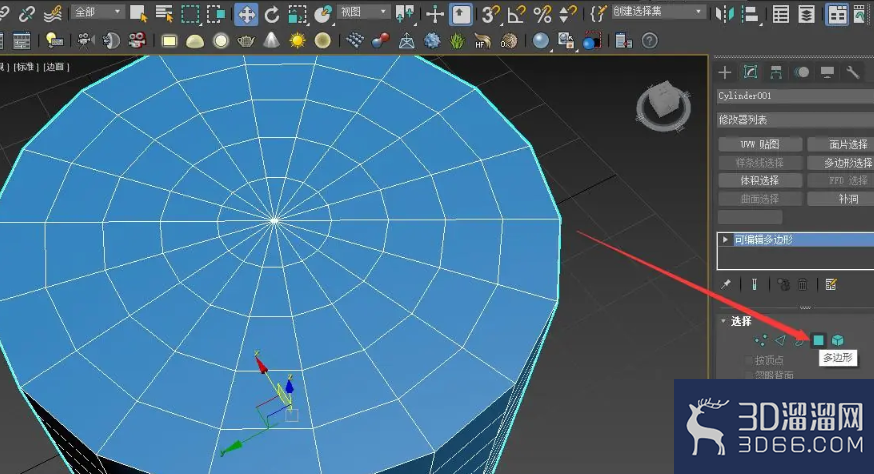This screenshot has width=874, height=474.
Task: Click the 多边形选择 modifier button
Action: point(841,163)
